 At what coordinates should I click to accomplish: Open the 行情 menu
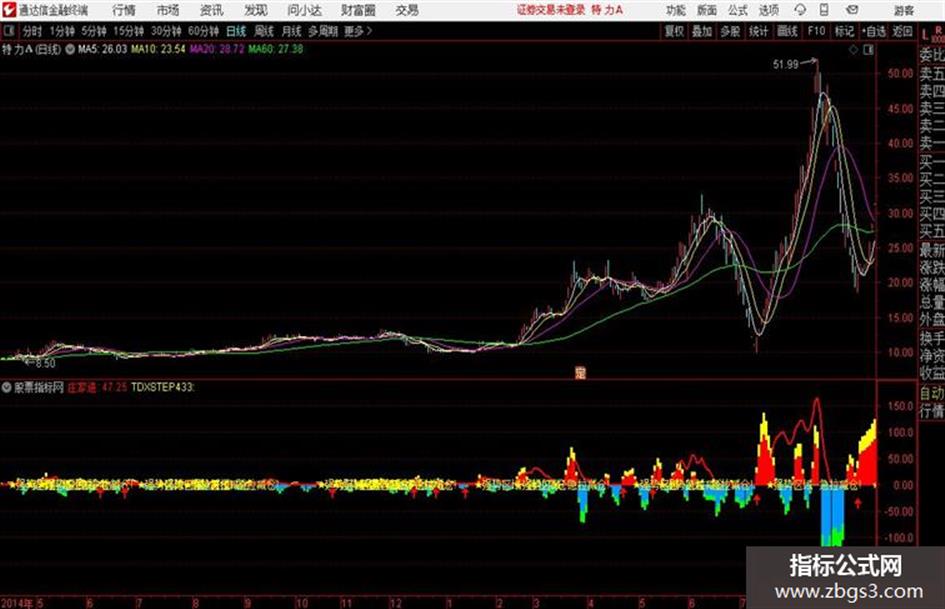click(x=124, y=10)
